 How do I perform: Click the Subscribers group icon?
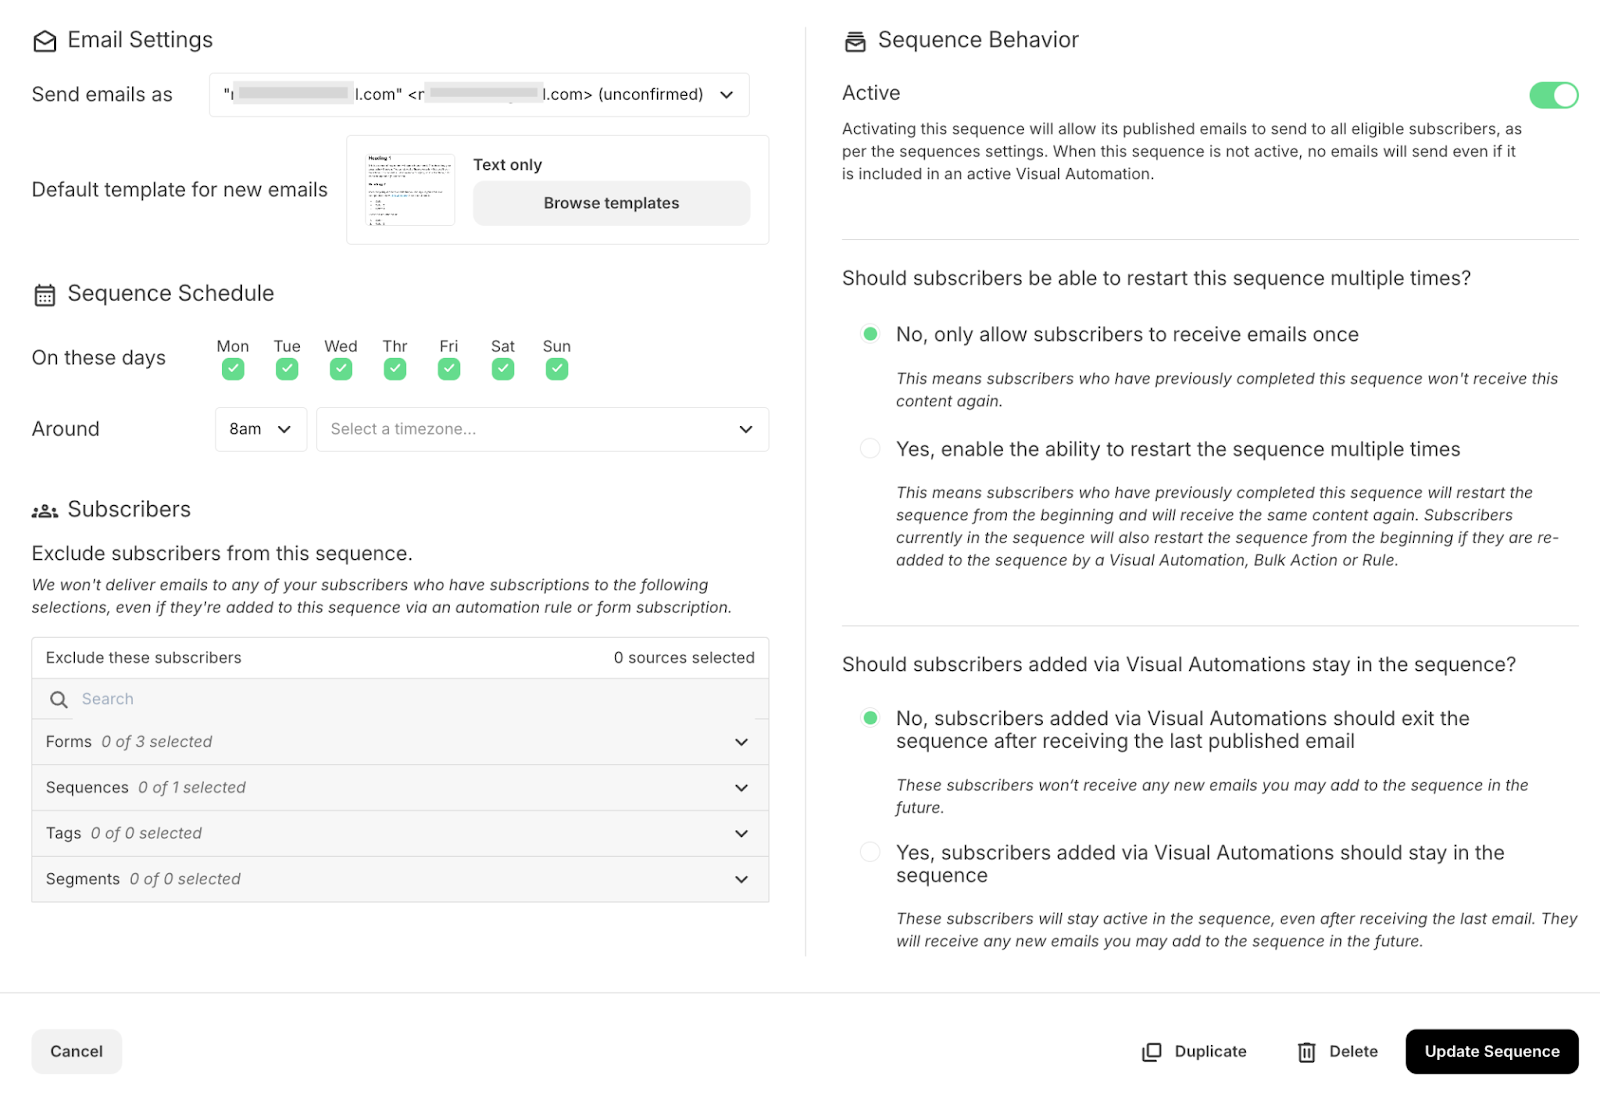click(45, 511)
